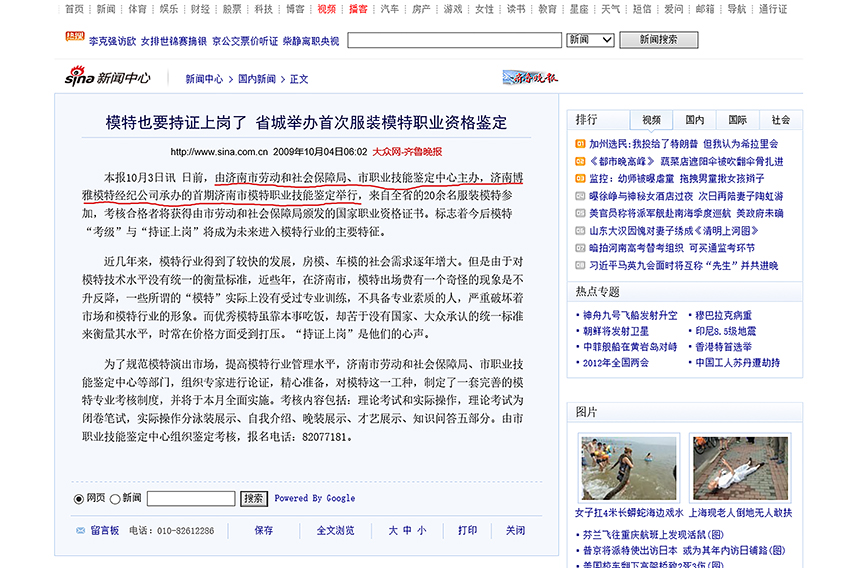Click video icon beside 习近平马英九 headline
This screenshot has height=568, width=853.
(x=580, y=266)
